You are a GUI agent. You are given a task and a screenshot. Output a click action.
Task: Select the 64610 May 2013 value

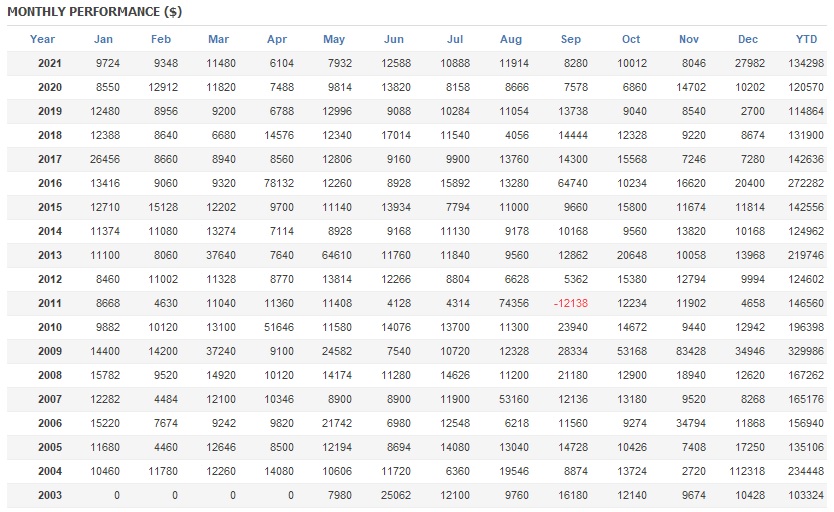pyautogui.click(x=335, y=255)
